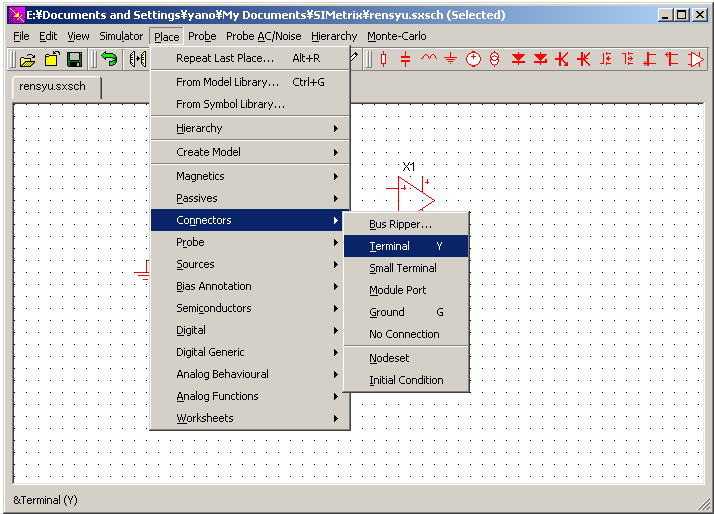The image size is (714, 514).
Task: Select No Connection
Action: (x=406, y=334)
